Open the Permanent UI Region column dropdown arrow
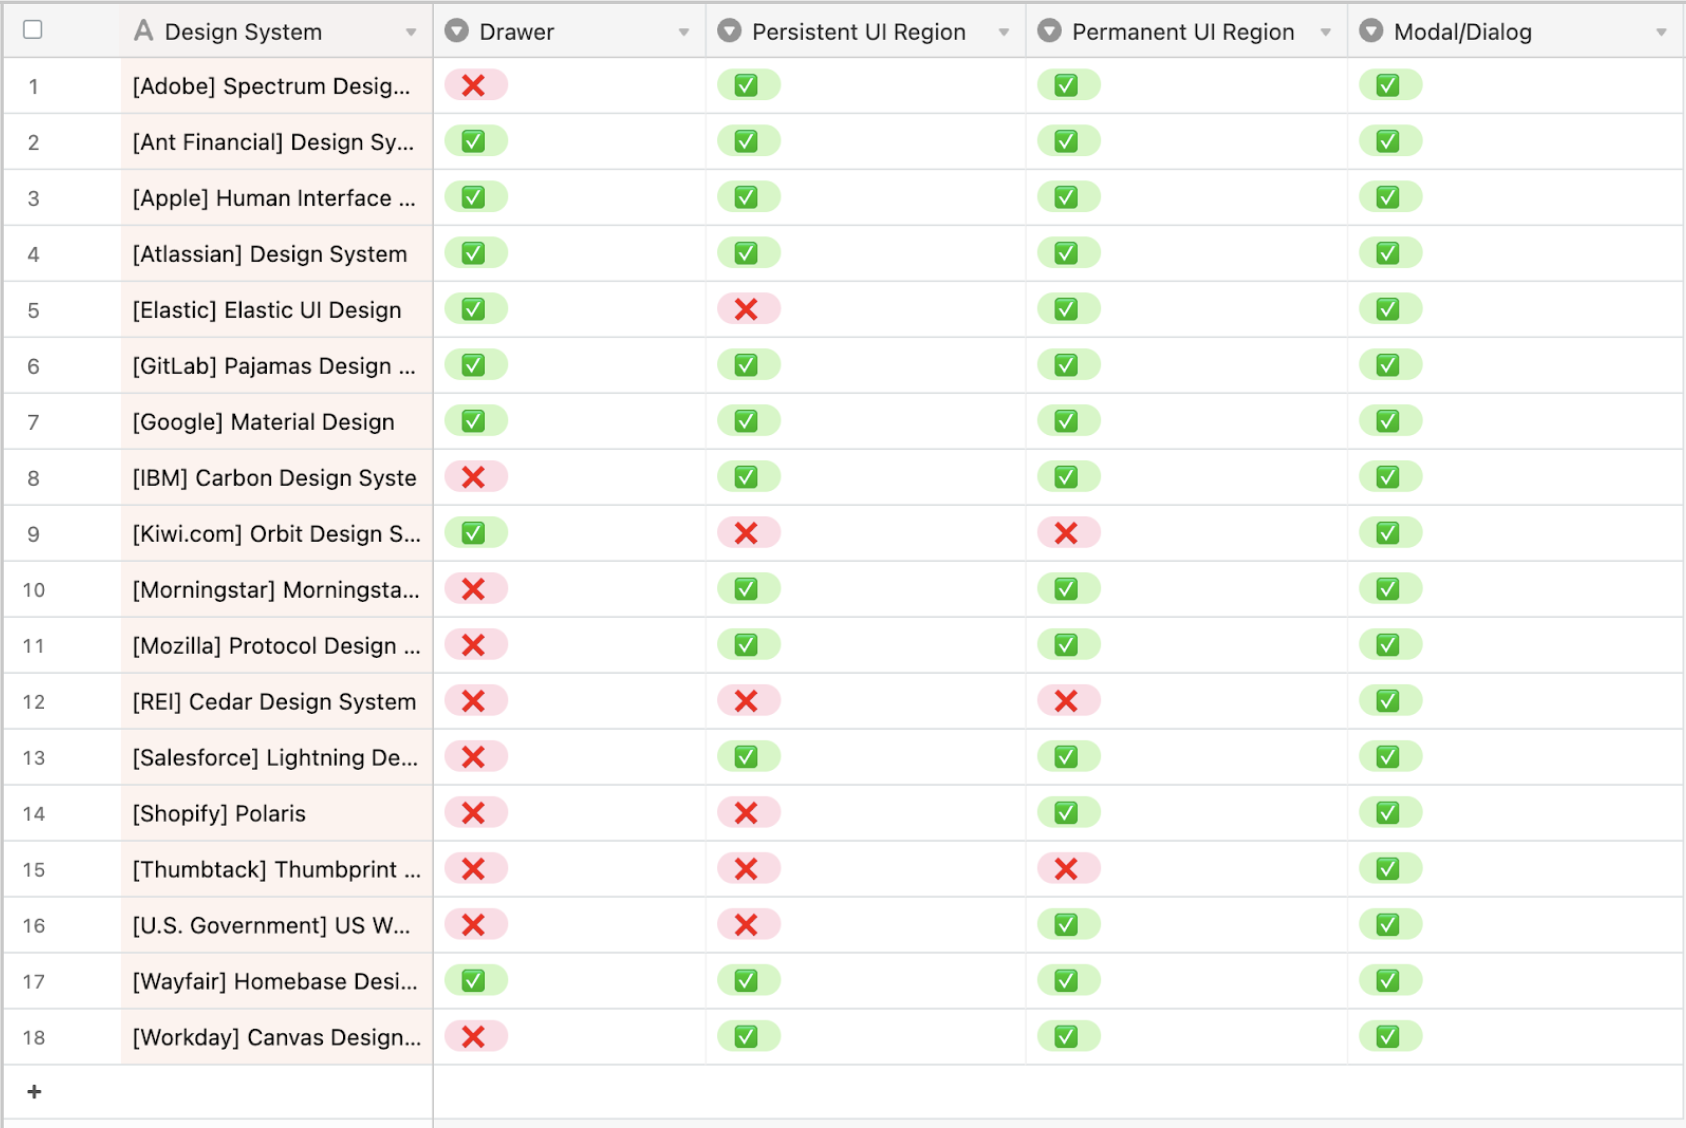1686x1128 pixels. pos(1326,32)
